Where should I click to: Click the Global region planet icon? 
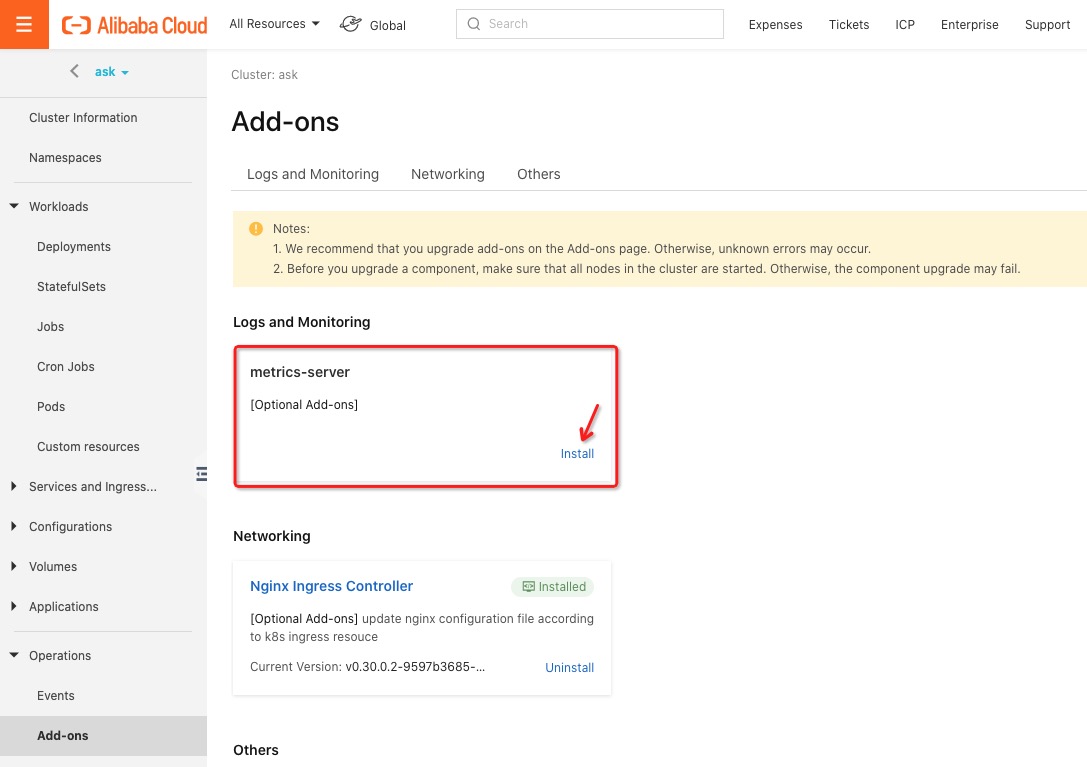tap(350, 24)
